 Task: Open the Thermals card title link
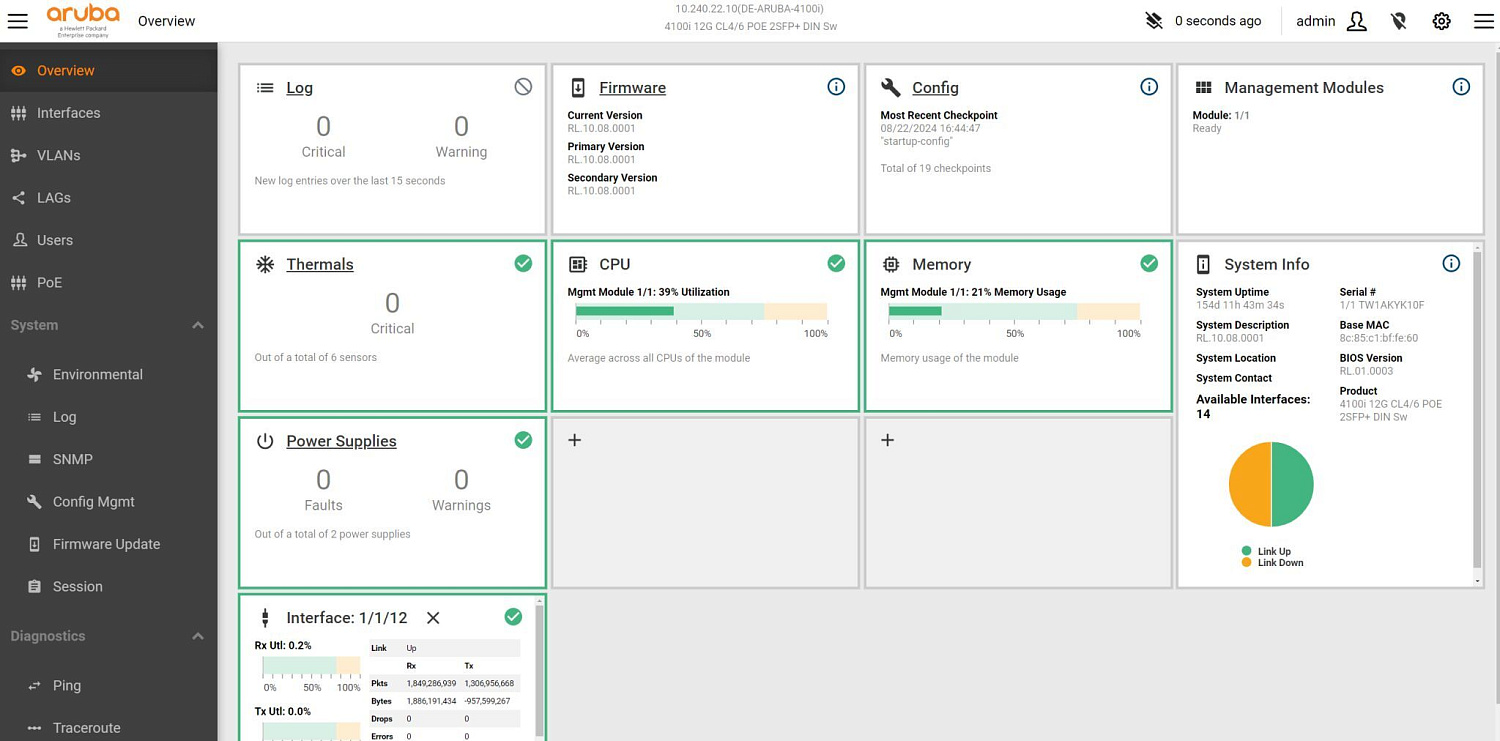(x=319, y=264)
